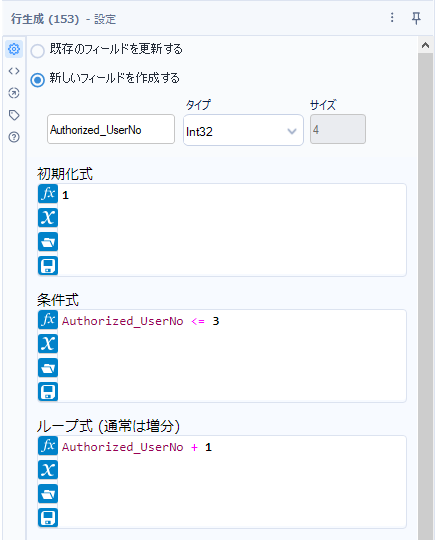
Task: Pin the configuration window
Action: [416, 18]
